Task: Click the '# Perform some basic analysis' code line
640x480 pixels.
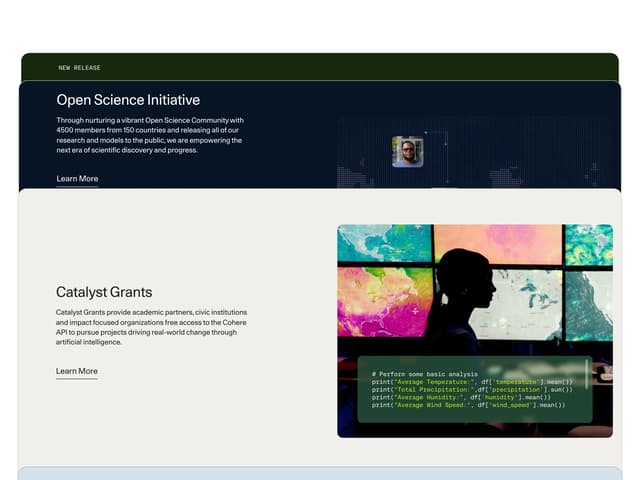Action: (x=424, y=374)
